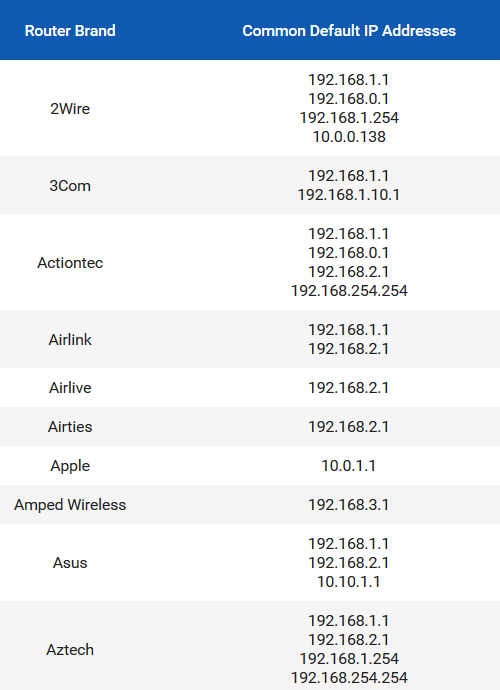
Task: Click the Apple brand cell
Action: pyautogui.click(x=70, y=466)
